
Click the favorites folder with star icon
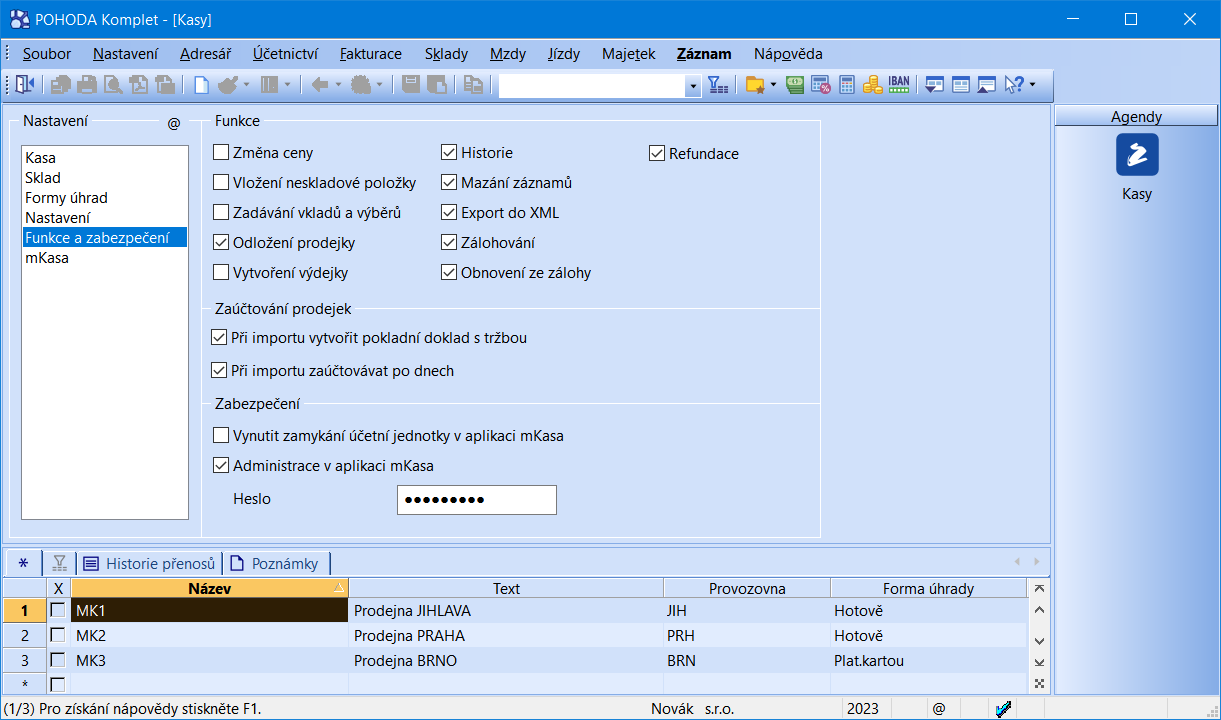(x=756, y=85)
